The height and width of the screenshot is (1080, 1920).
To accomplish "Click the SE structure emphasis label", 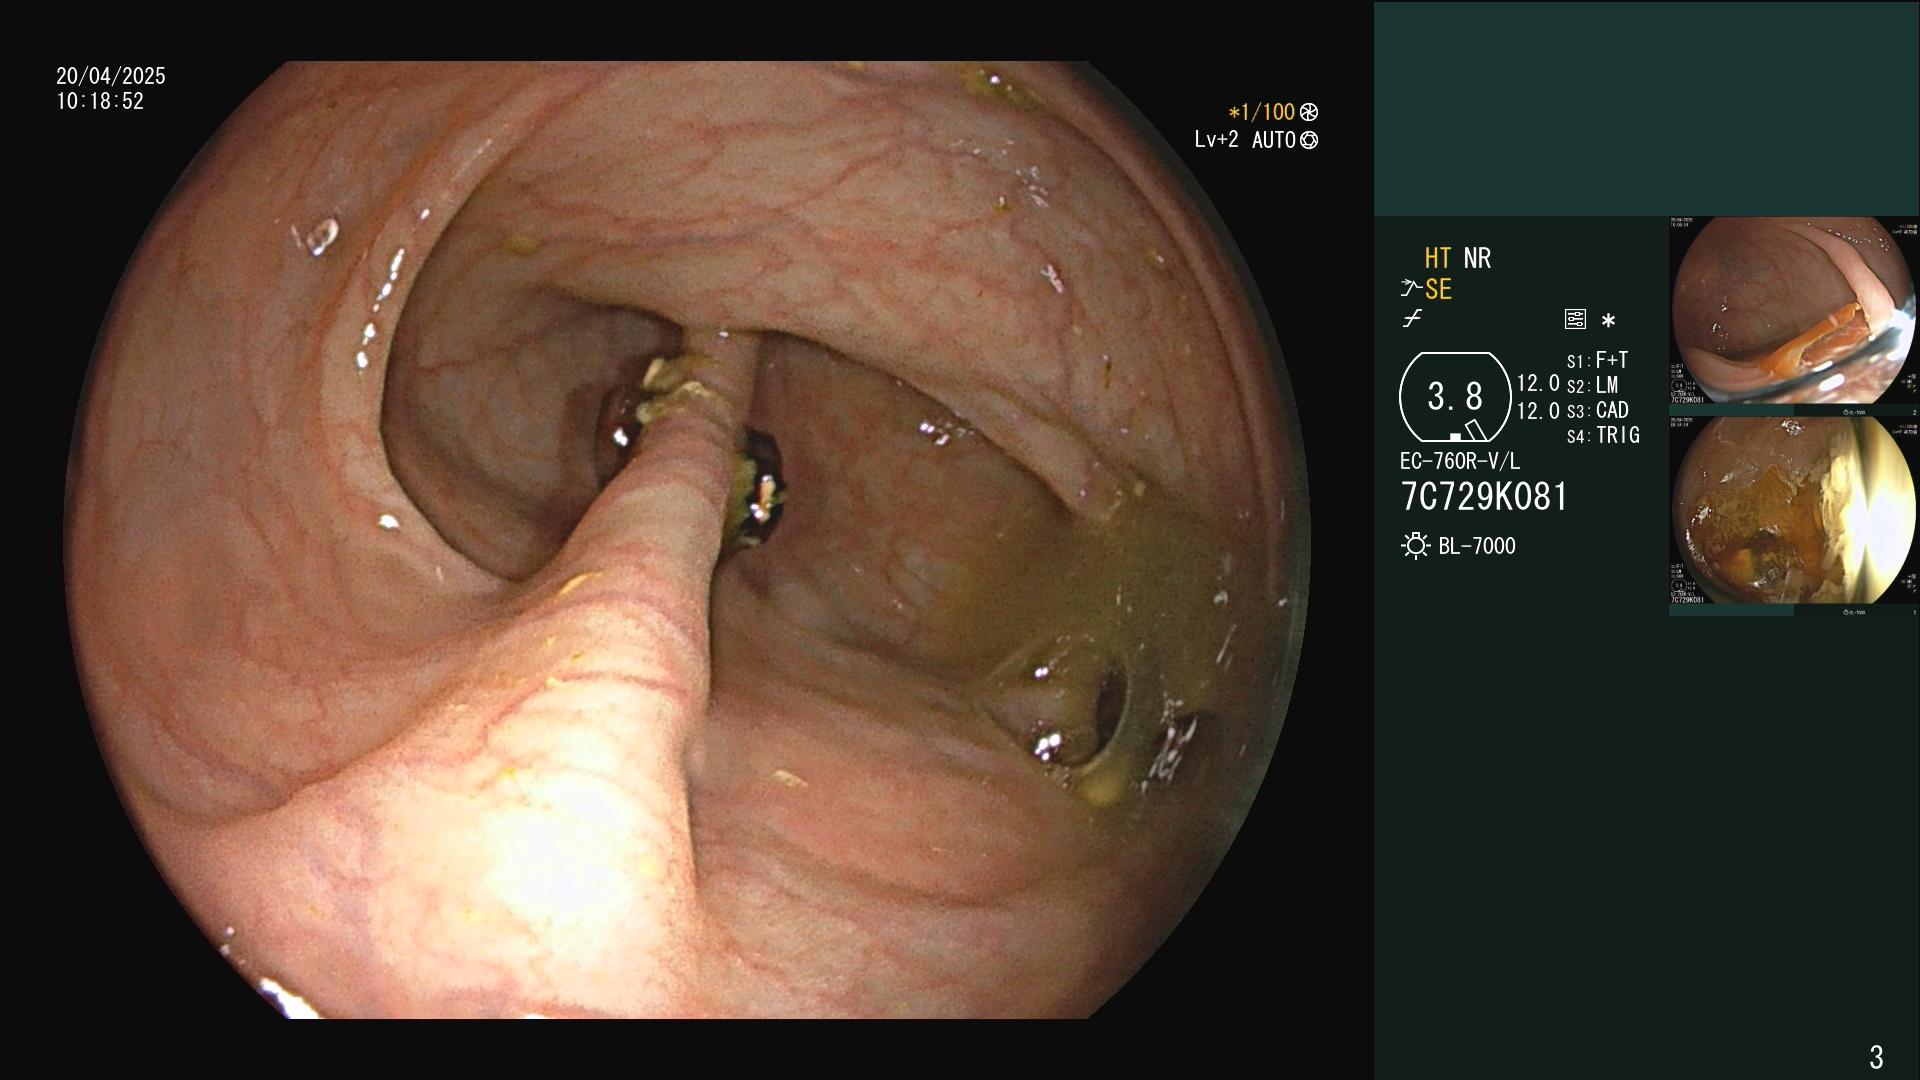I will tap(1438, 289).
